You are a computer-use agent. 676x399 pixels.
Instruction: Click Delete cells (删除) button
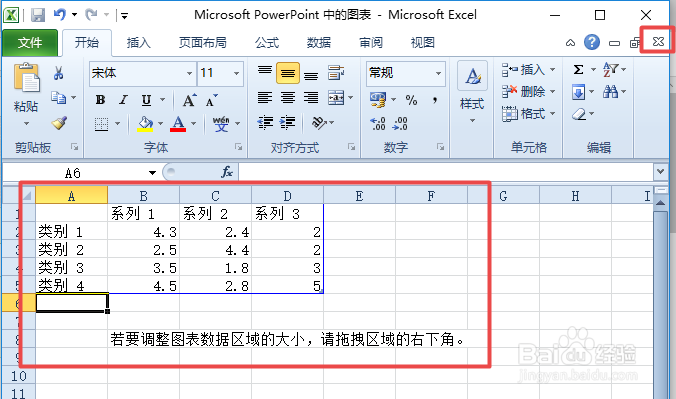[528, 91]
